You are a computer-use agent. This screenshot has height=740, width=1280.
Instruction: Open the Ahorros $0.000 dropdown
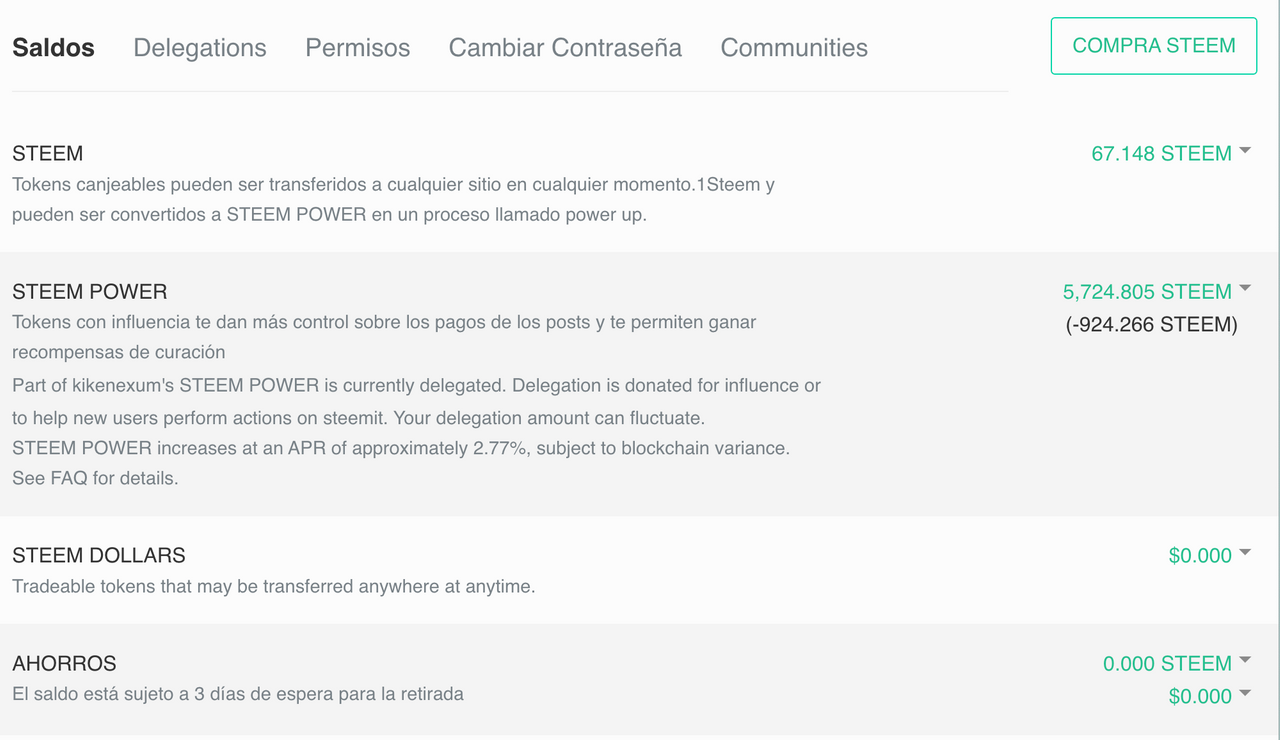(x=1209, y=696)
